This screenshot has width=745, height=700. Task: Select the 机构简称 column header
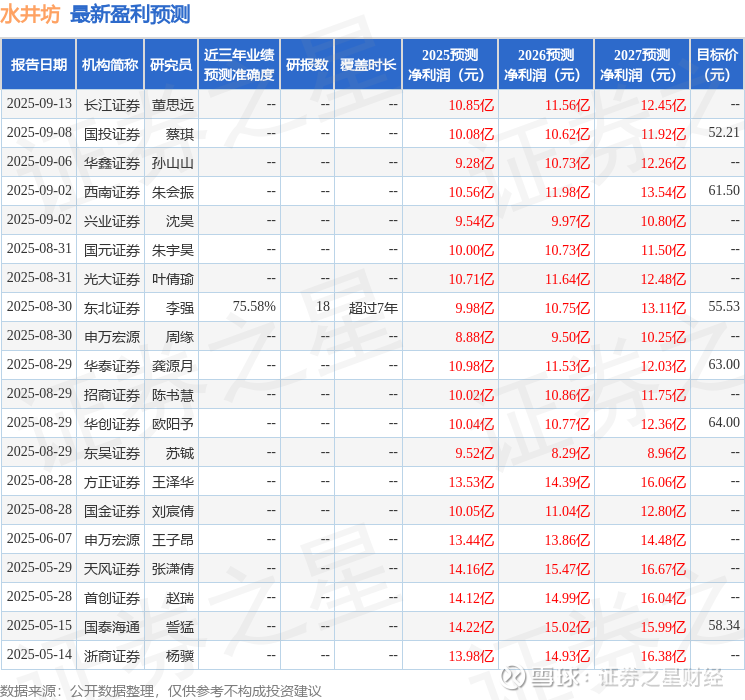tap(110, 65)
